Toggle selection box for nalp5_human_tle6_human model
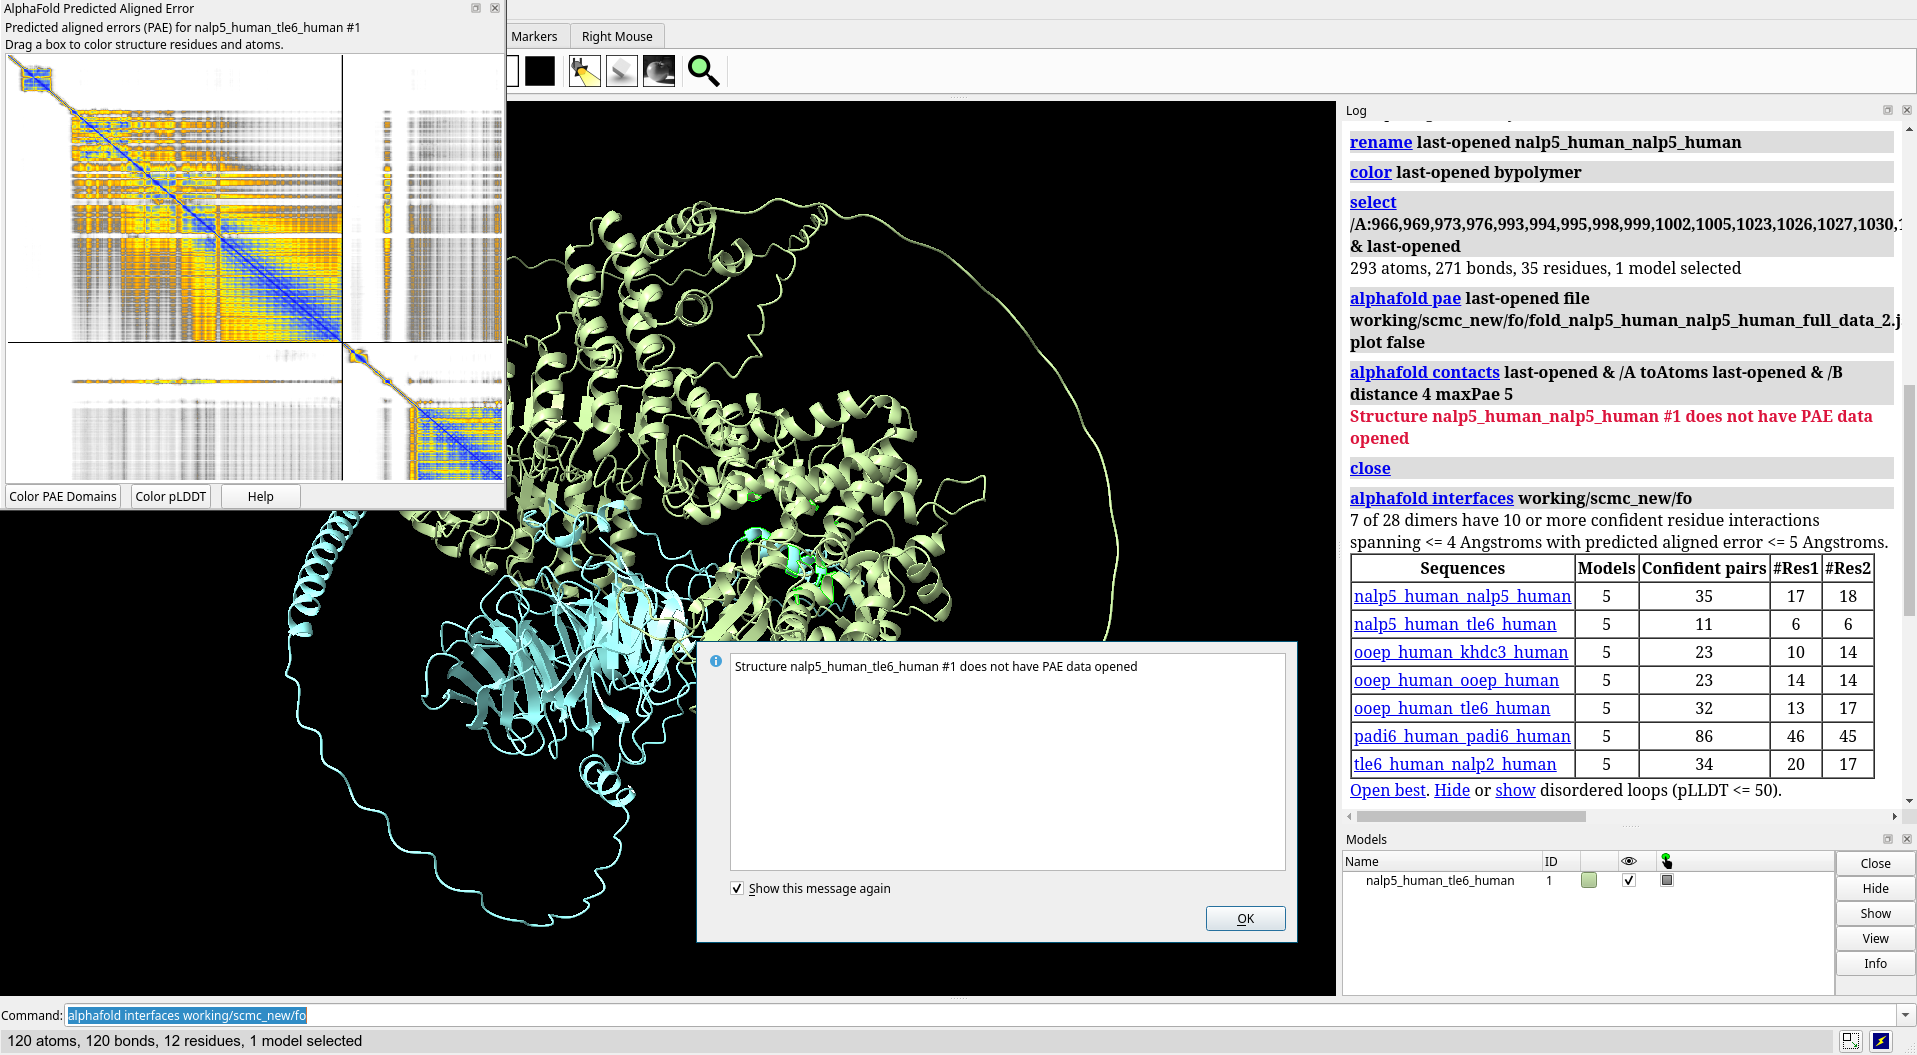 [x=1667, y=881]
